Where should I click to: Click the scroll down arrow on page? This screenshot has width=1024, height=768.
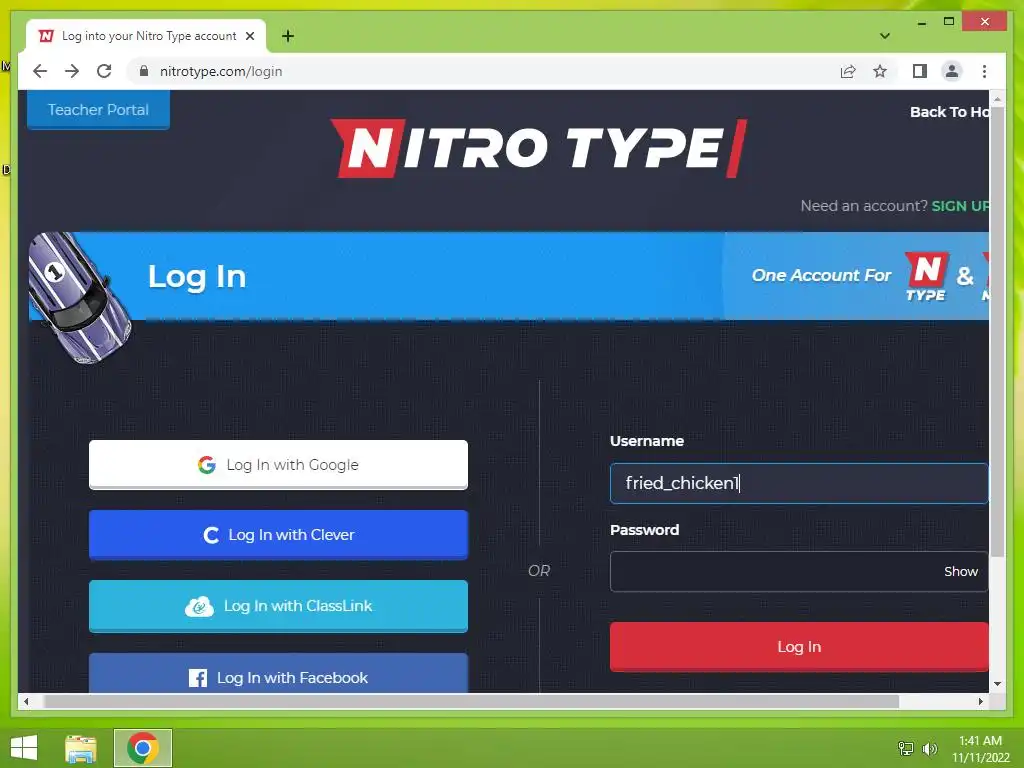[997, 684]
